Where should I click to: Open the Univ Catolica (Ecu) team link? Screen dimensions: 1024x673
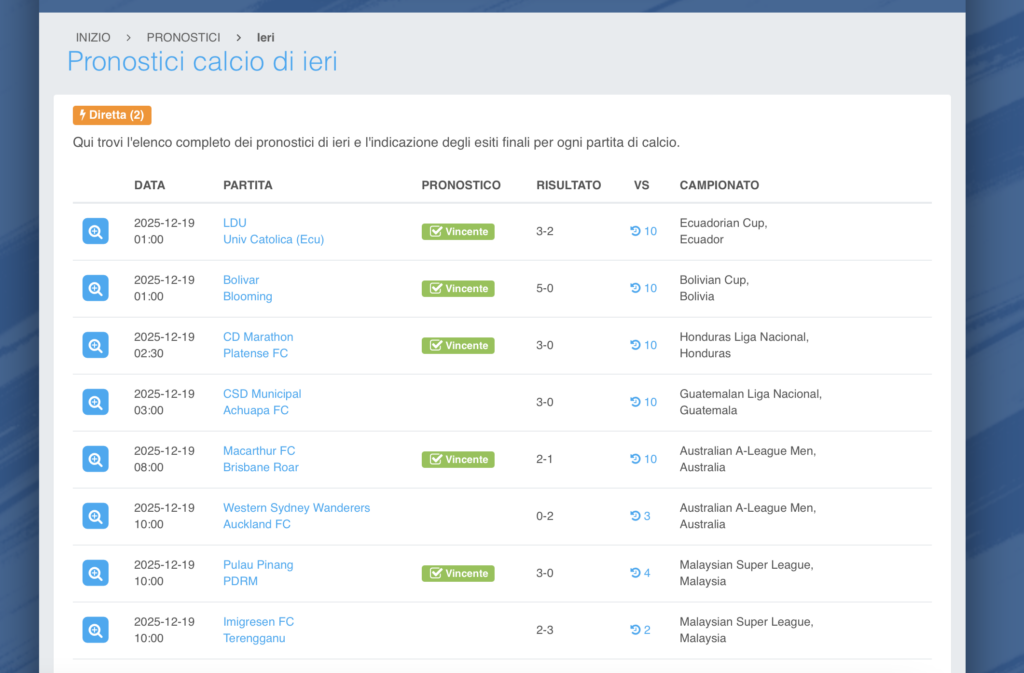[273, 240]
